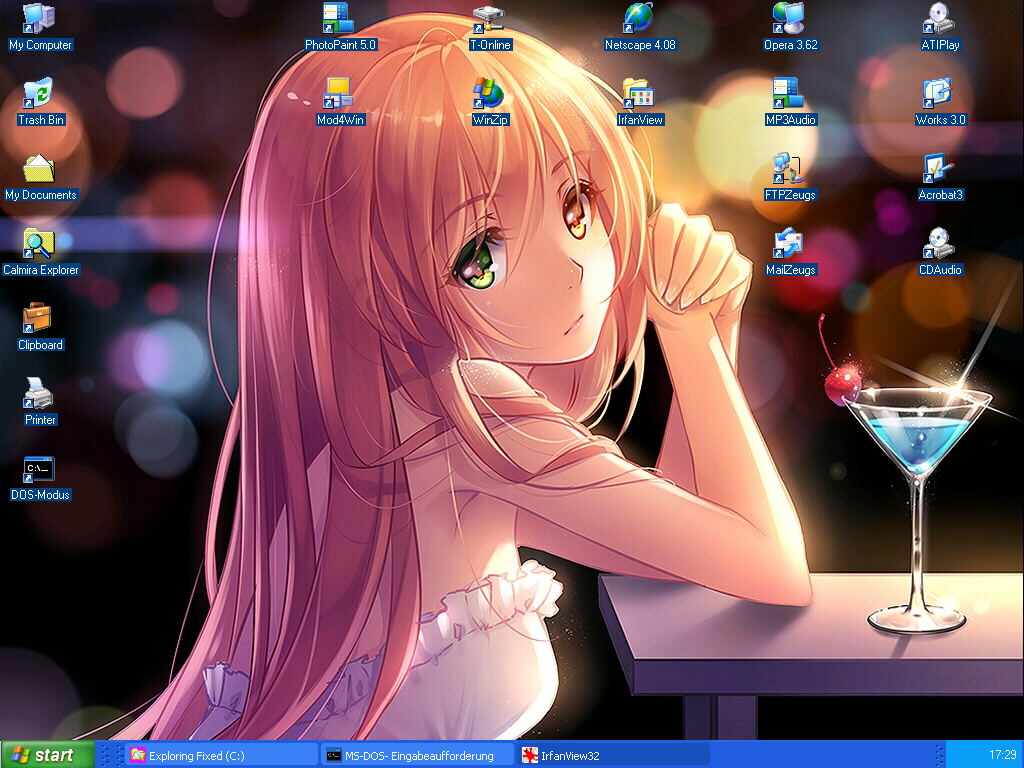The image size is (1024, 768).
Task: Switch to IrfanView32 taskbar button
Action: click(x=613, y=756)
